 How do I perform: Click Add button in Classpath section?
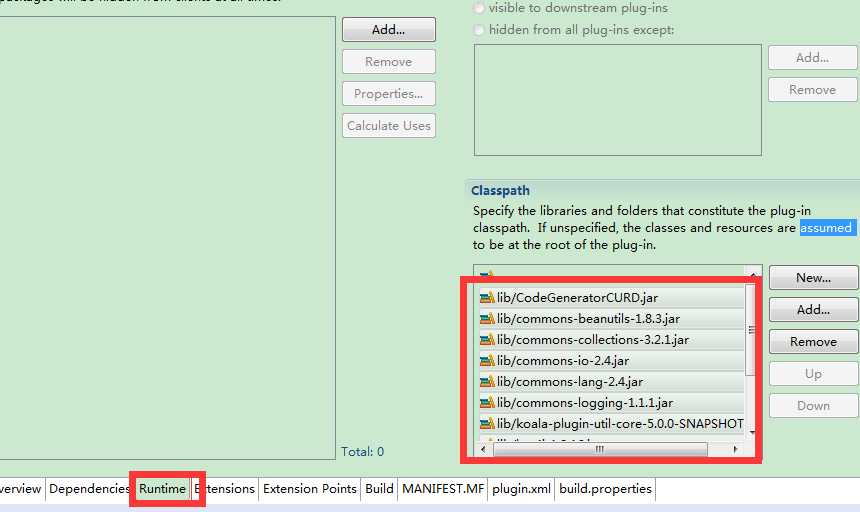click(x=814, y=310)
